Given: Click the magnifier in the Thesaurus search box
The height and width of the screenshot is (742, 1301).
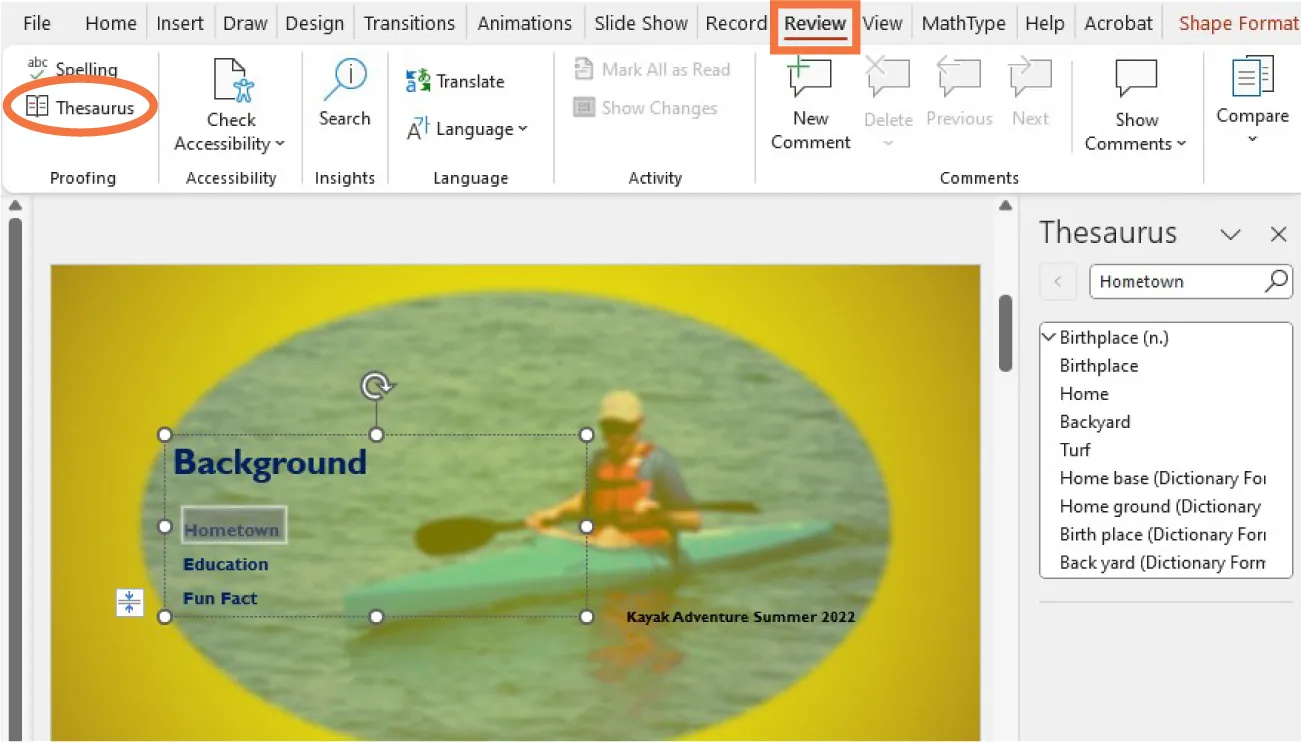Looking at the screenshot, I should pos(1275,281).
